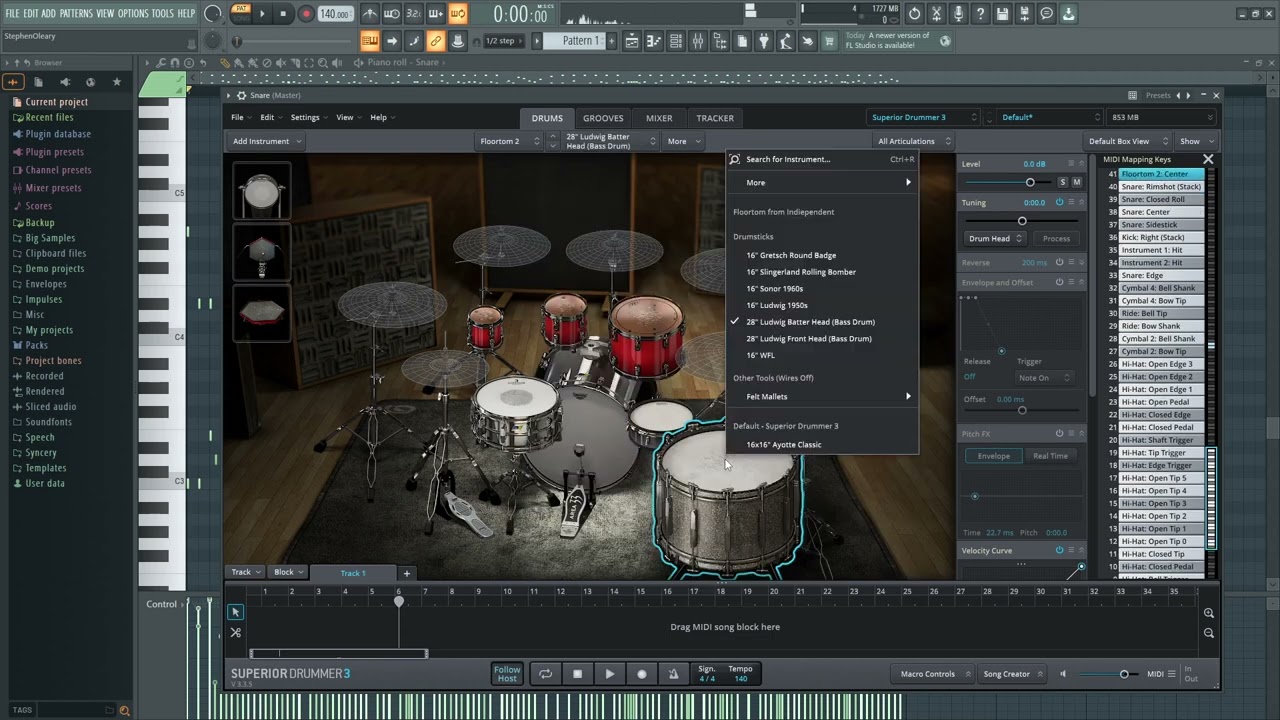
Task: Select the arrow pointer tool in track editor
Action: click(x=236, y=612)
